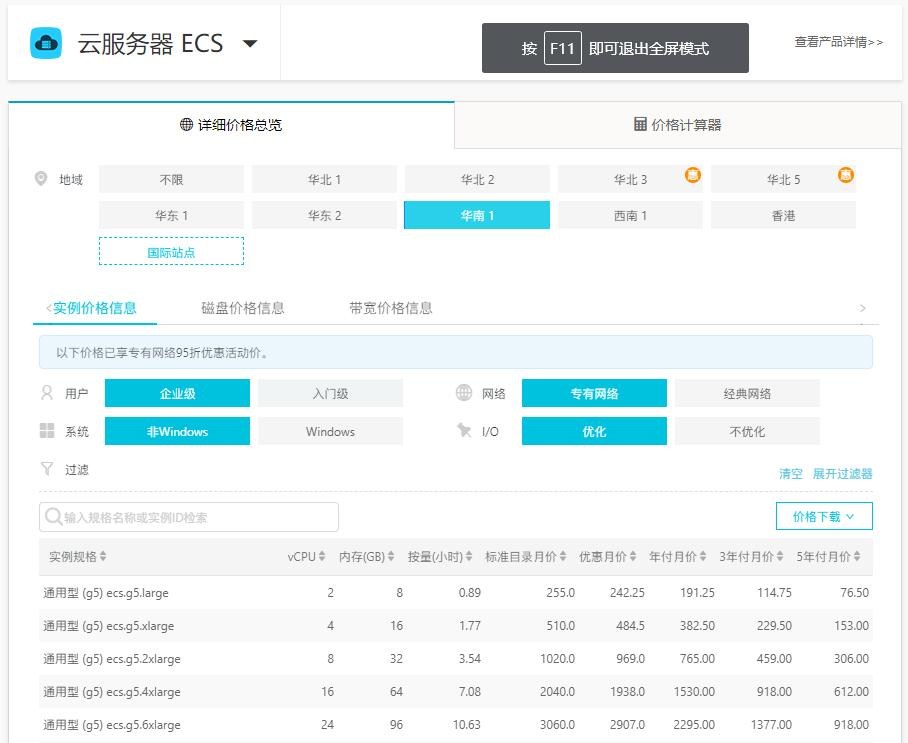Screen dimensions: 908x743
Task: Open the 查看产品详情 link
Action: tap(838, 42)
